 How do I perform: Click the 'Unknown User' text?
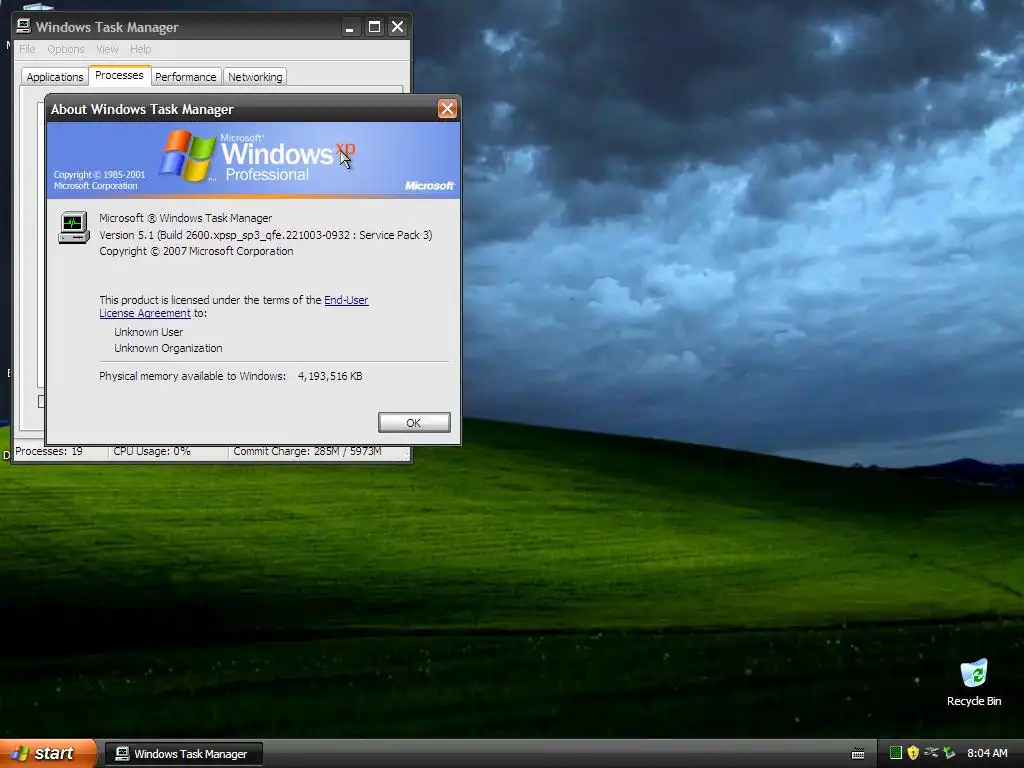[148, 332]
